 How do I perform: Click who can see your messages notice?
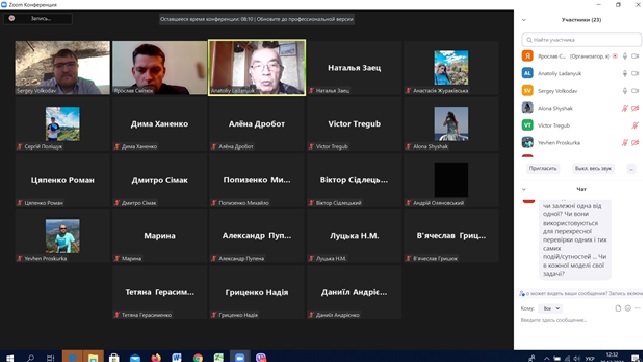click(581, 294)
